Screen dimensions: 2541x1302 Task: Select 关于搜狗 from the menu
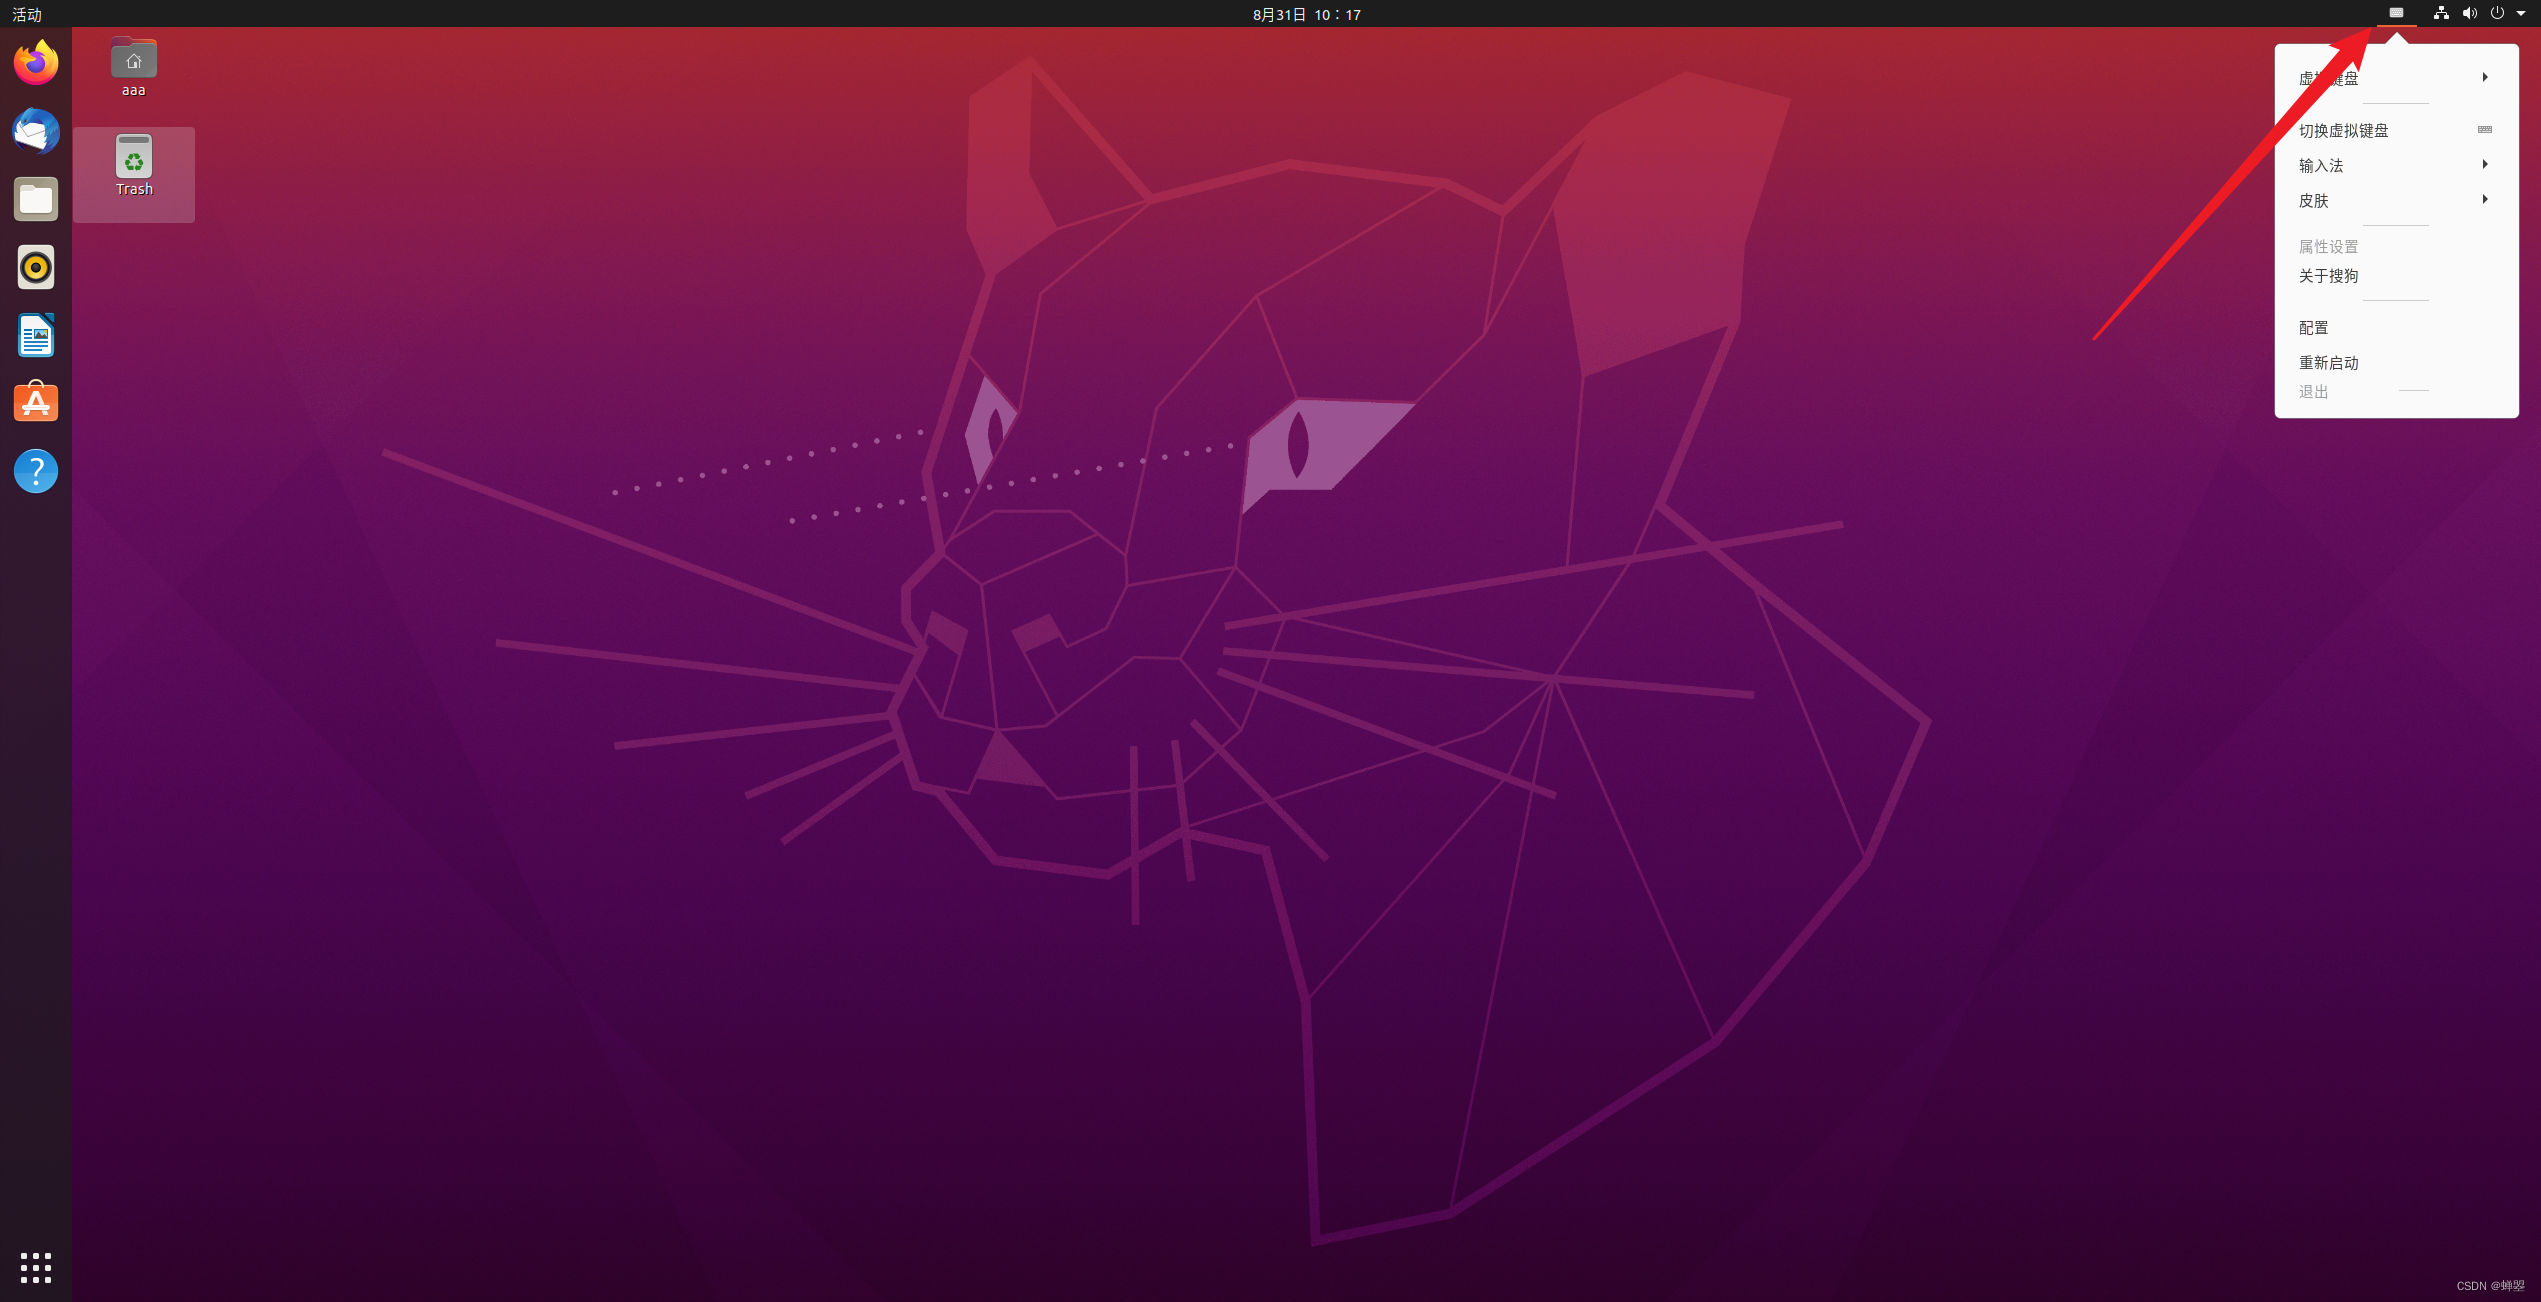pyautogui.click(x=2396, y=276)
